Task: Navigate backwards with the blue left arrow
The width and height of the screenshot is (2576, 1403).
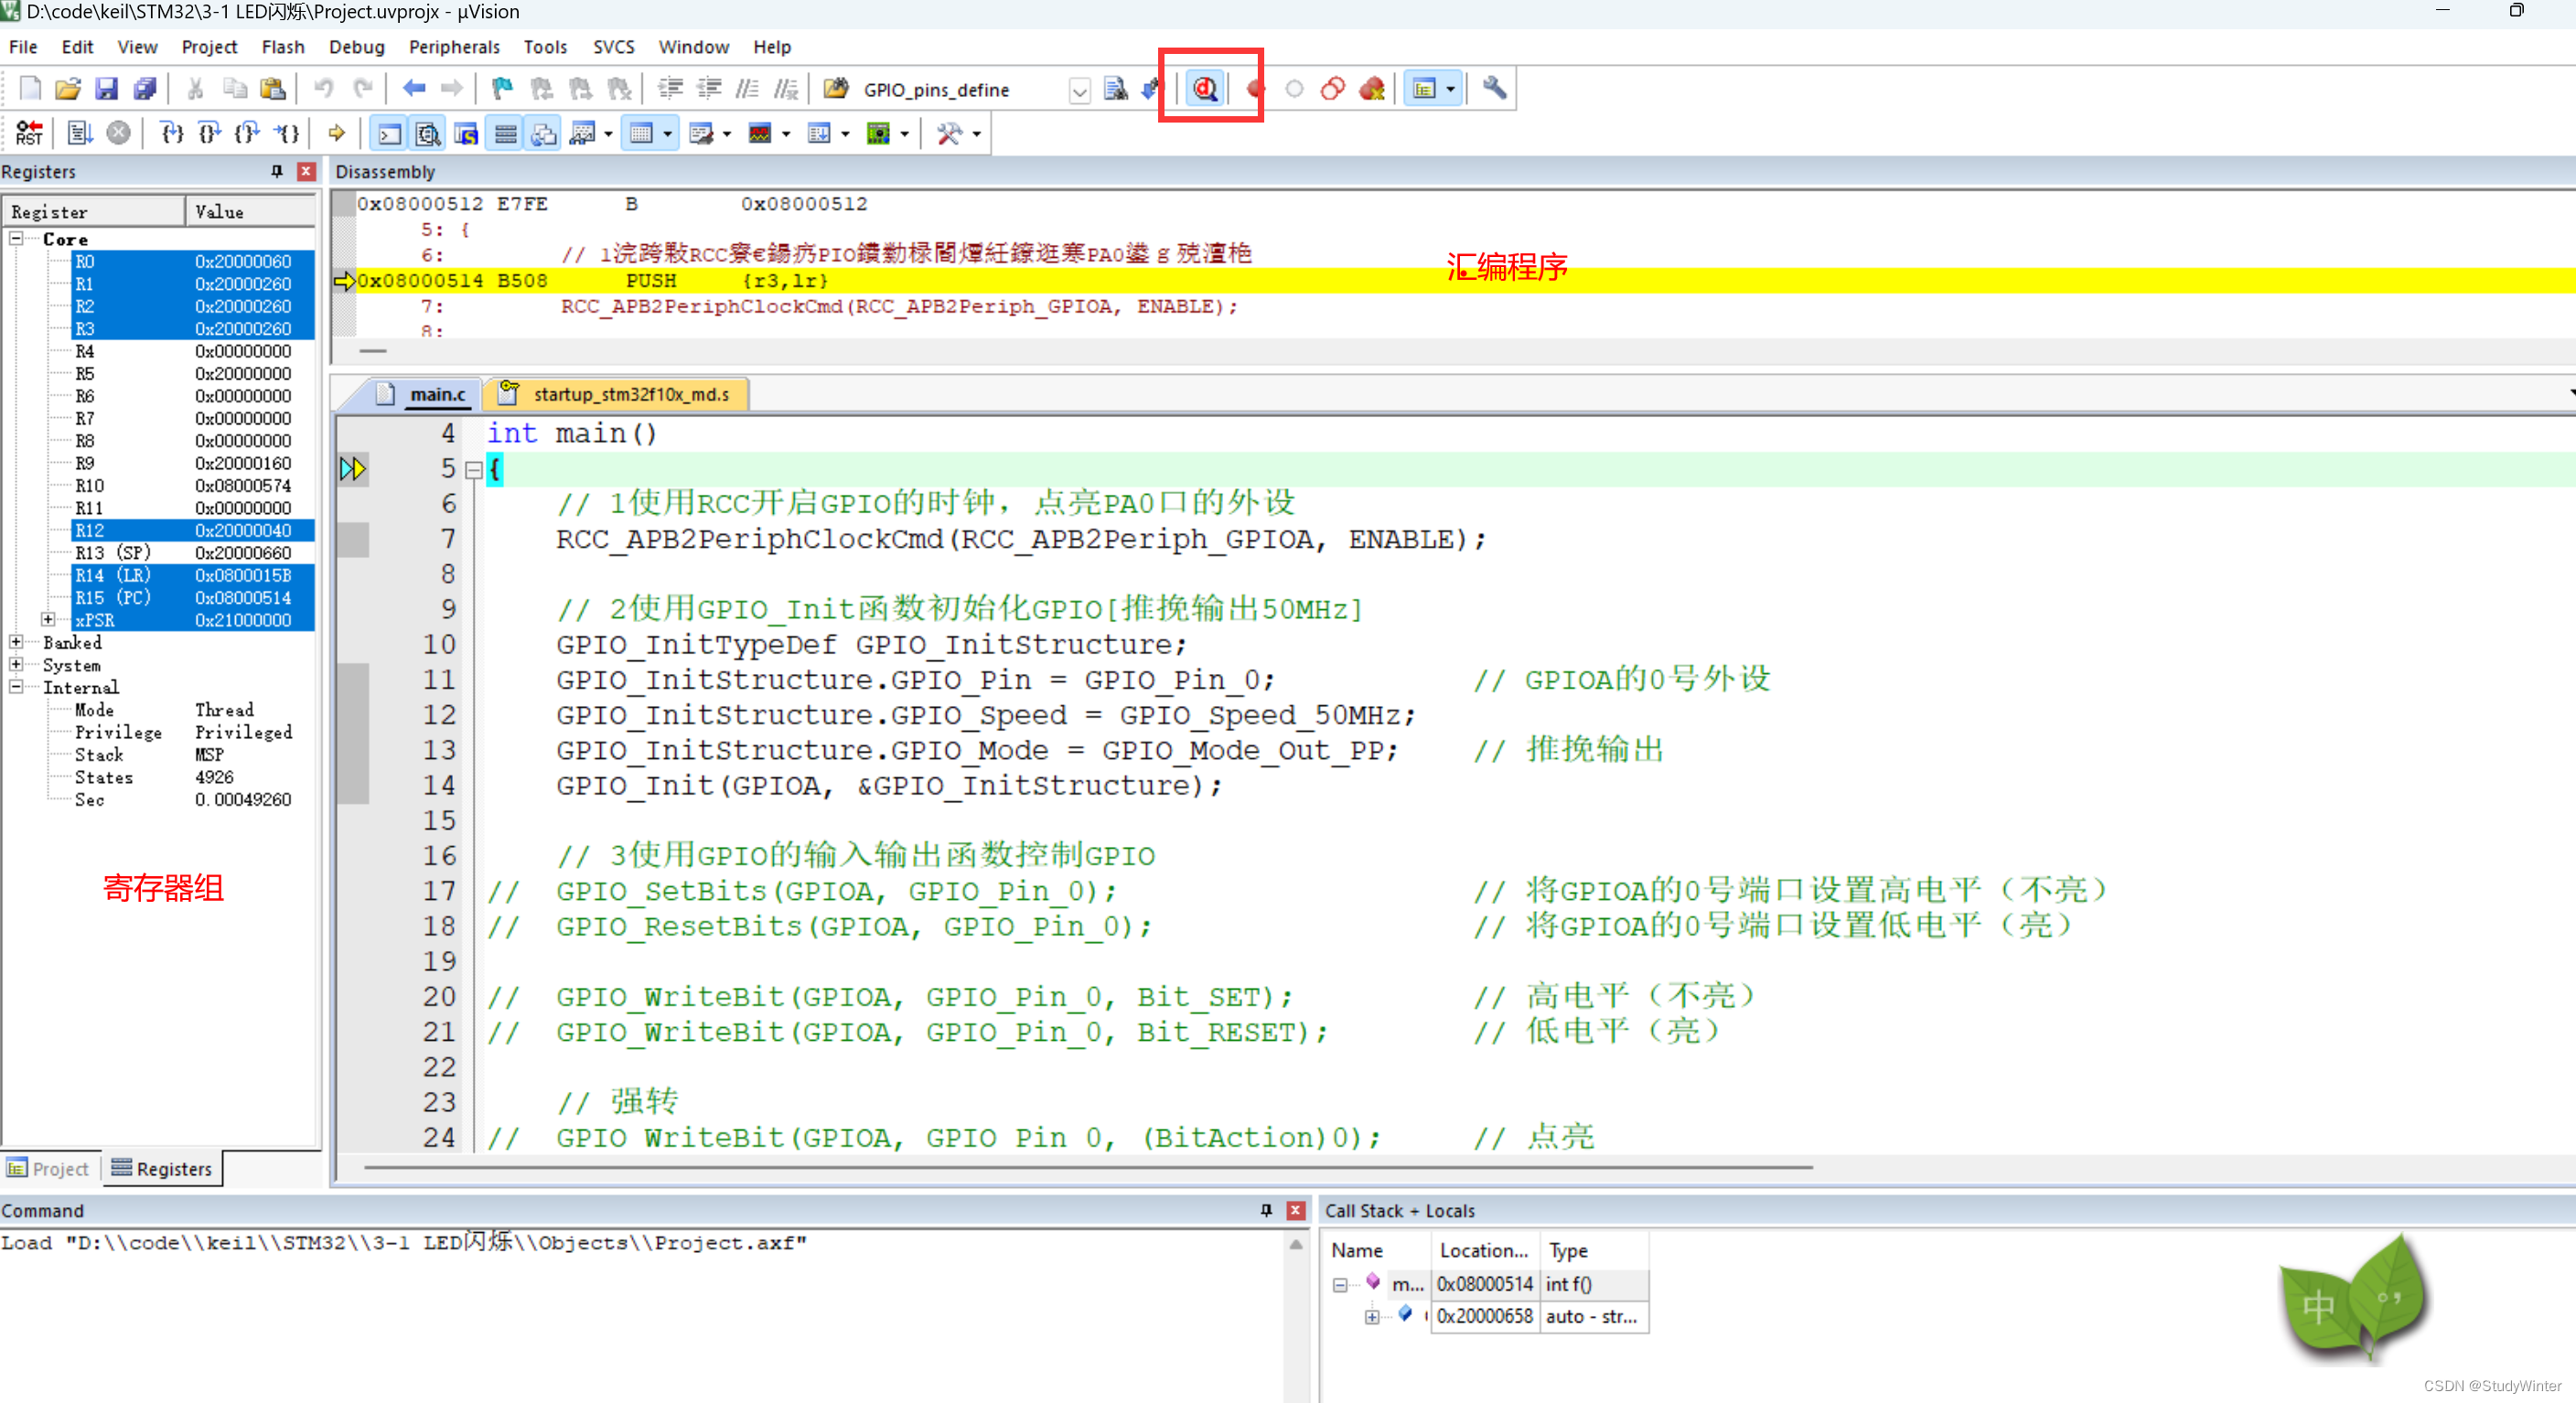Action: tap(413, 89)
